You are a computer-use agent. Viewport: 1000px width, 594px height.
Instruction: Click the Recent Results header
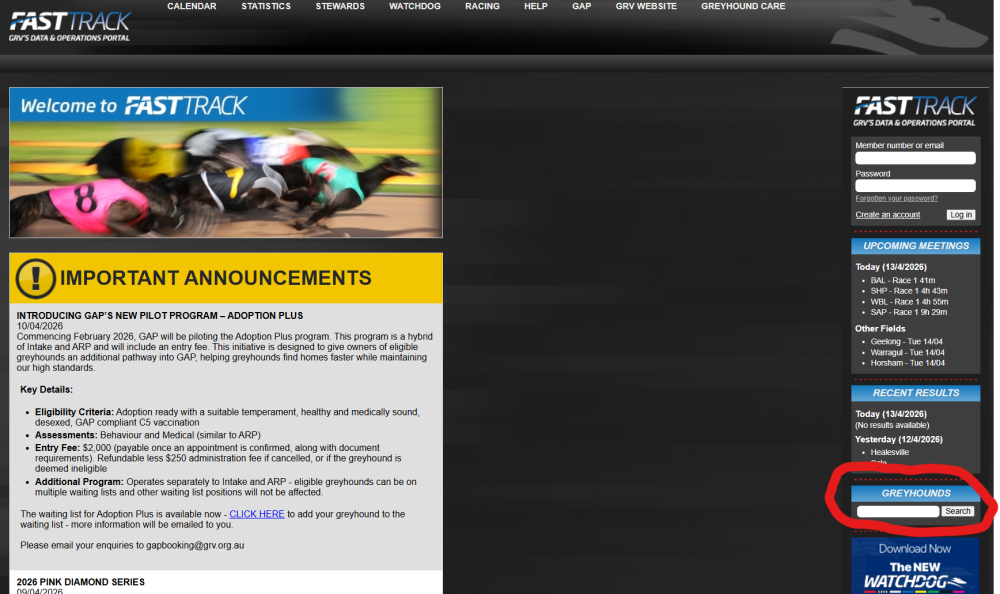[x=916, y=393]
